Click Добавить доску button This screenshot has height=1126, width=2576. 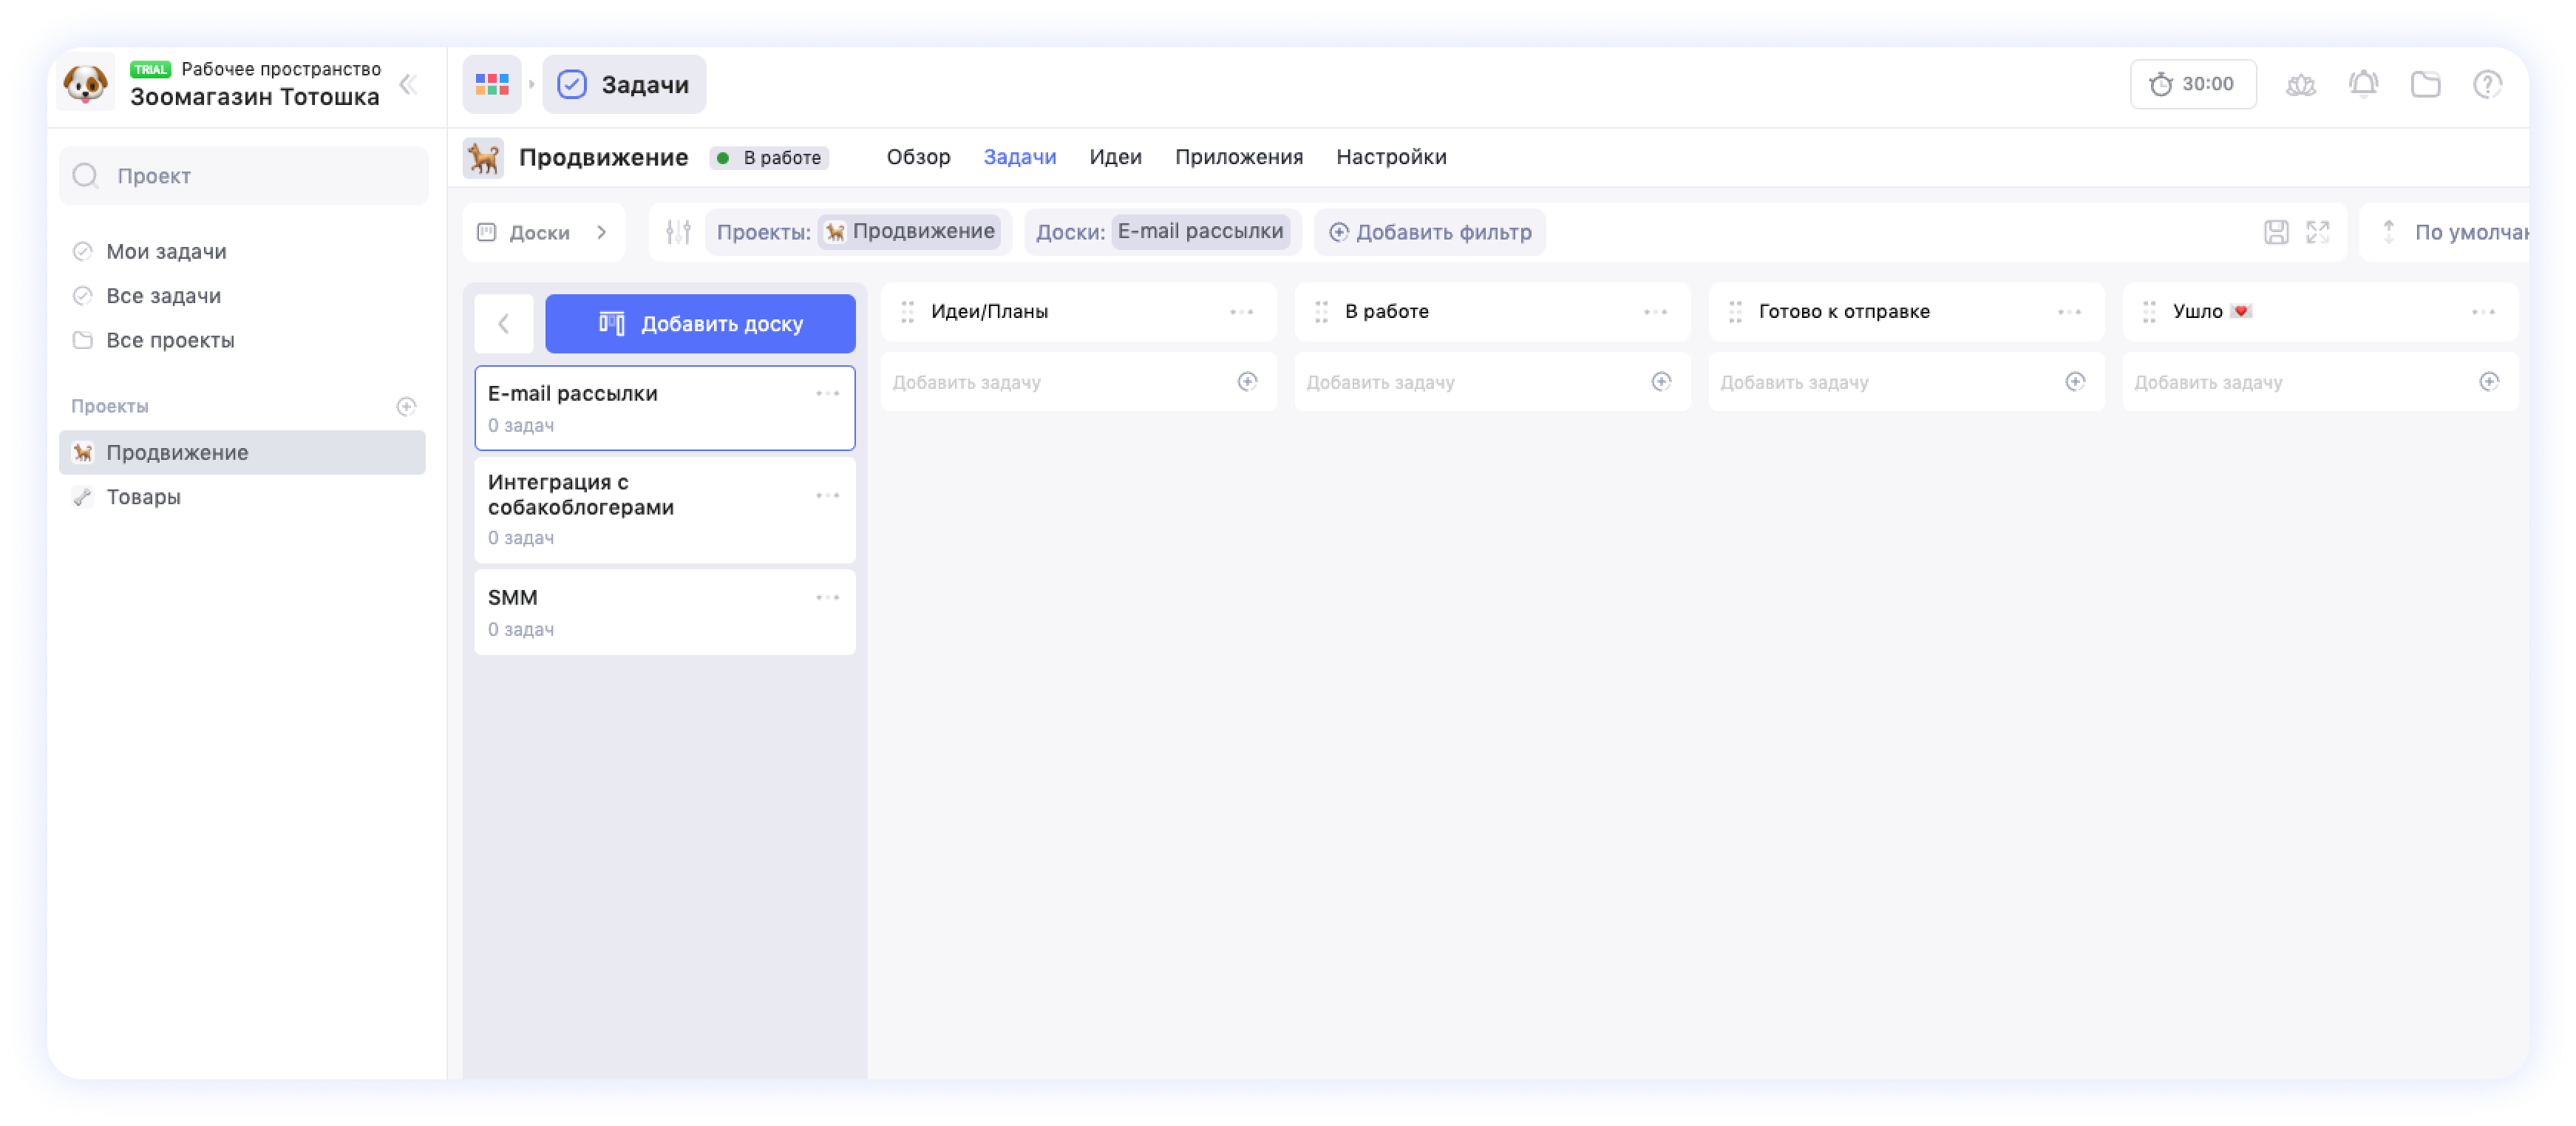click(x=700, y=323)
